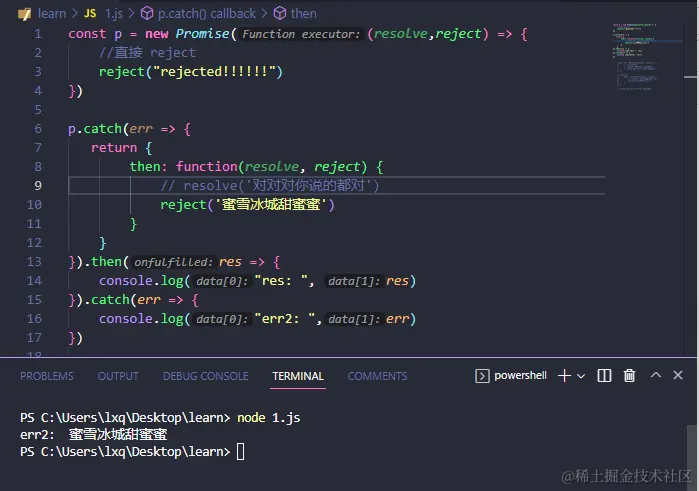Click 'node 1.js' command in terminal

[268, 418]
